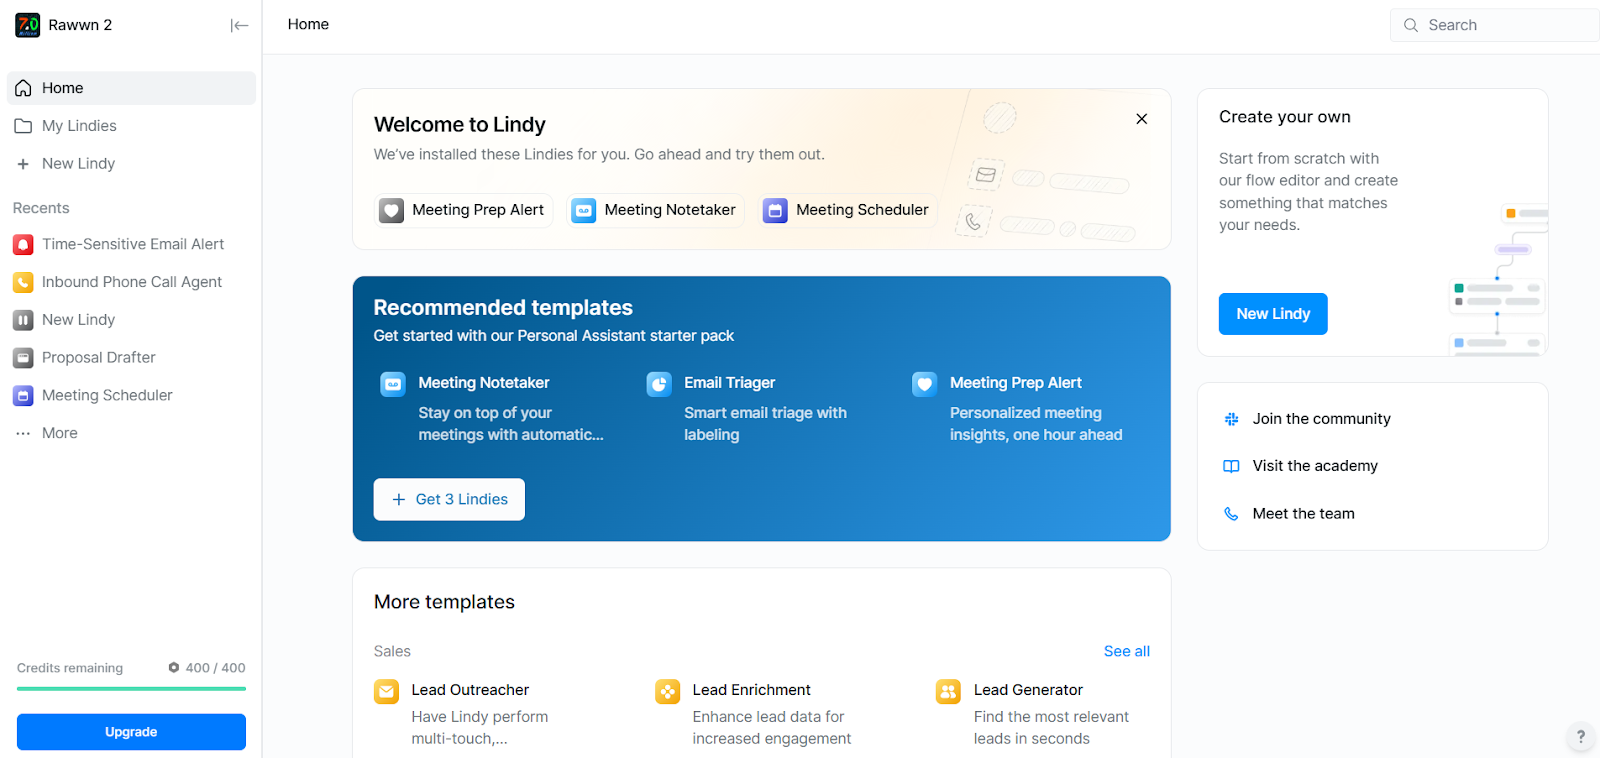Collapse the sidebar with the arrow icon
The height and width of the screenshot is (758, 1600).
239,25
